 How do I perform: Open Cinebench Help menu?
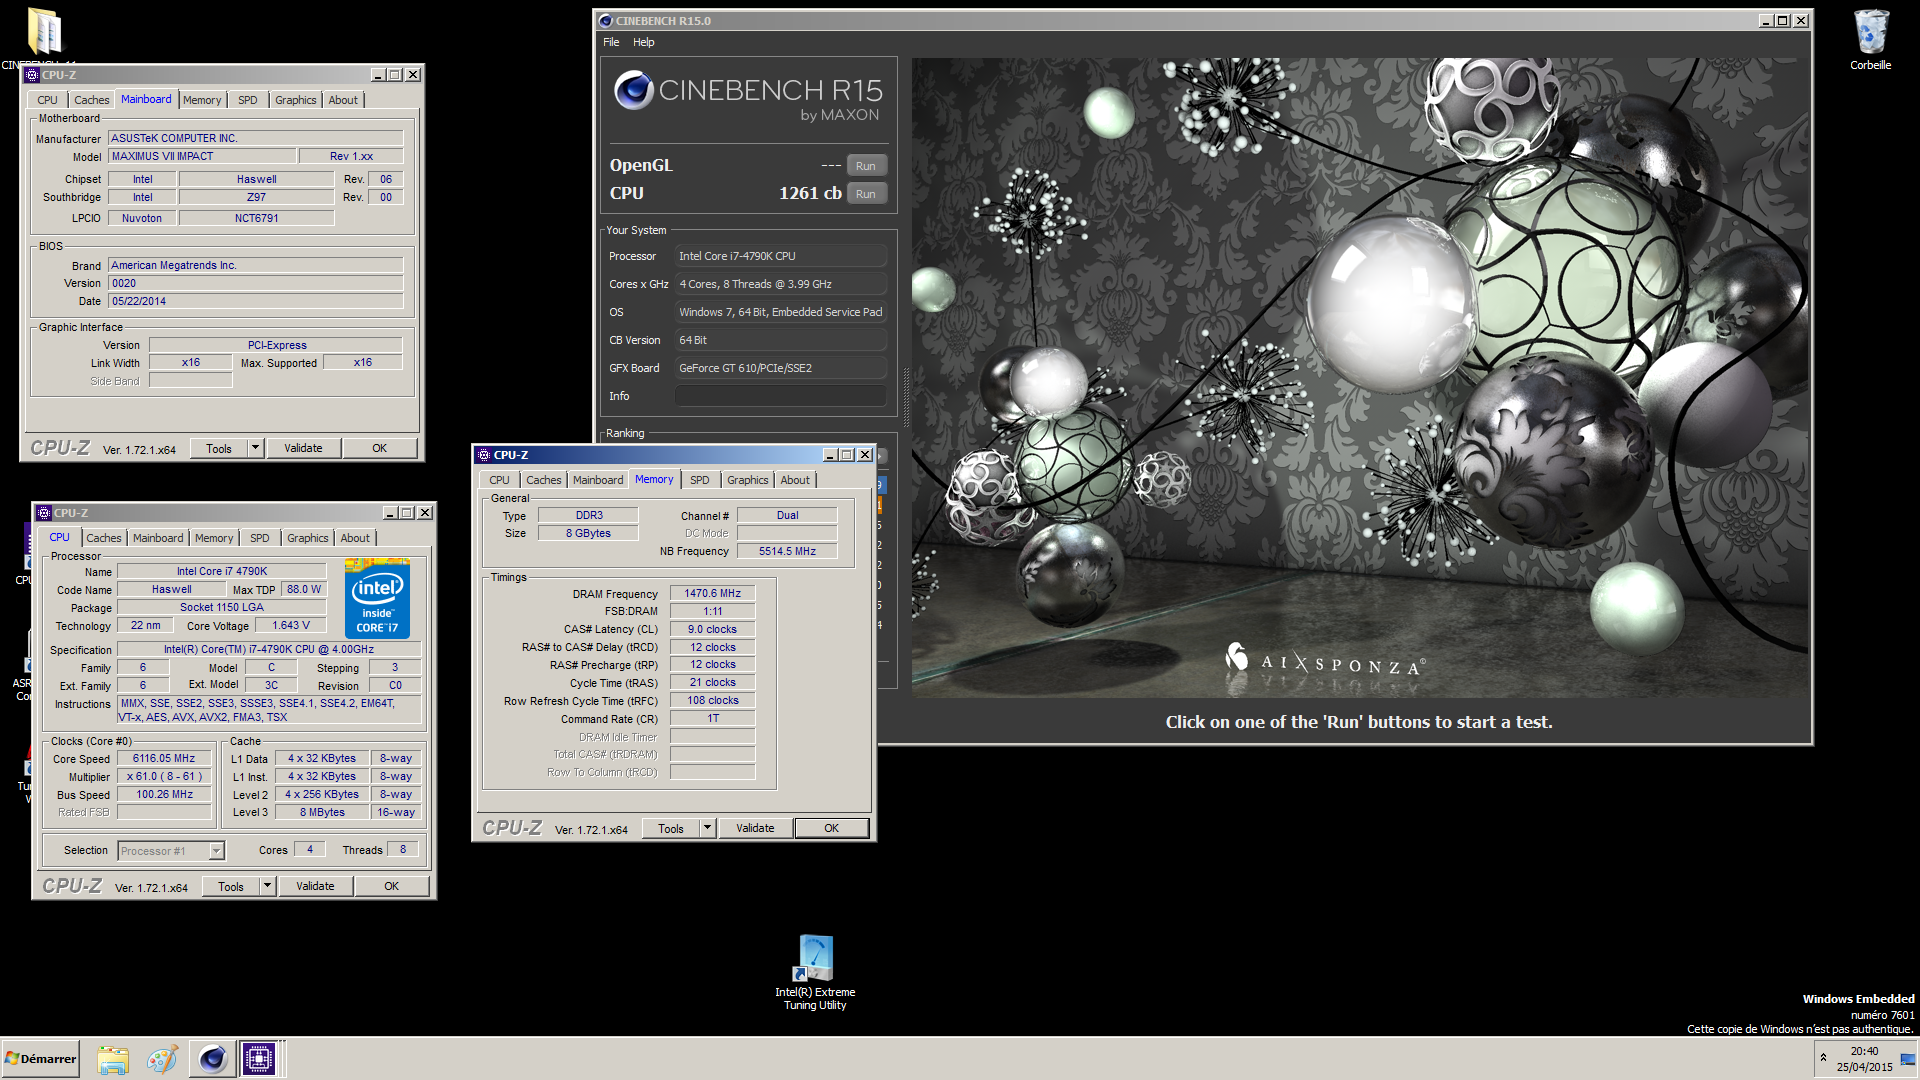pyautogui.click(x=644, y=42)
